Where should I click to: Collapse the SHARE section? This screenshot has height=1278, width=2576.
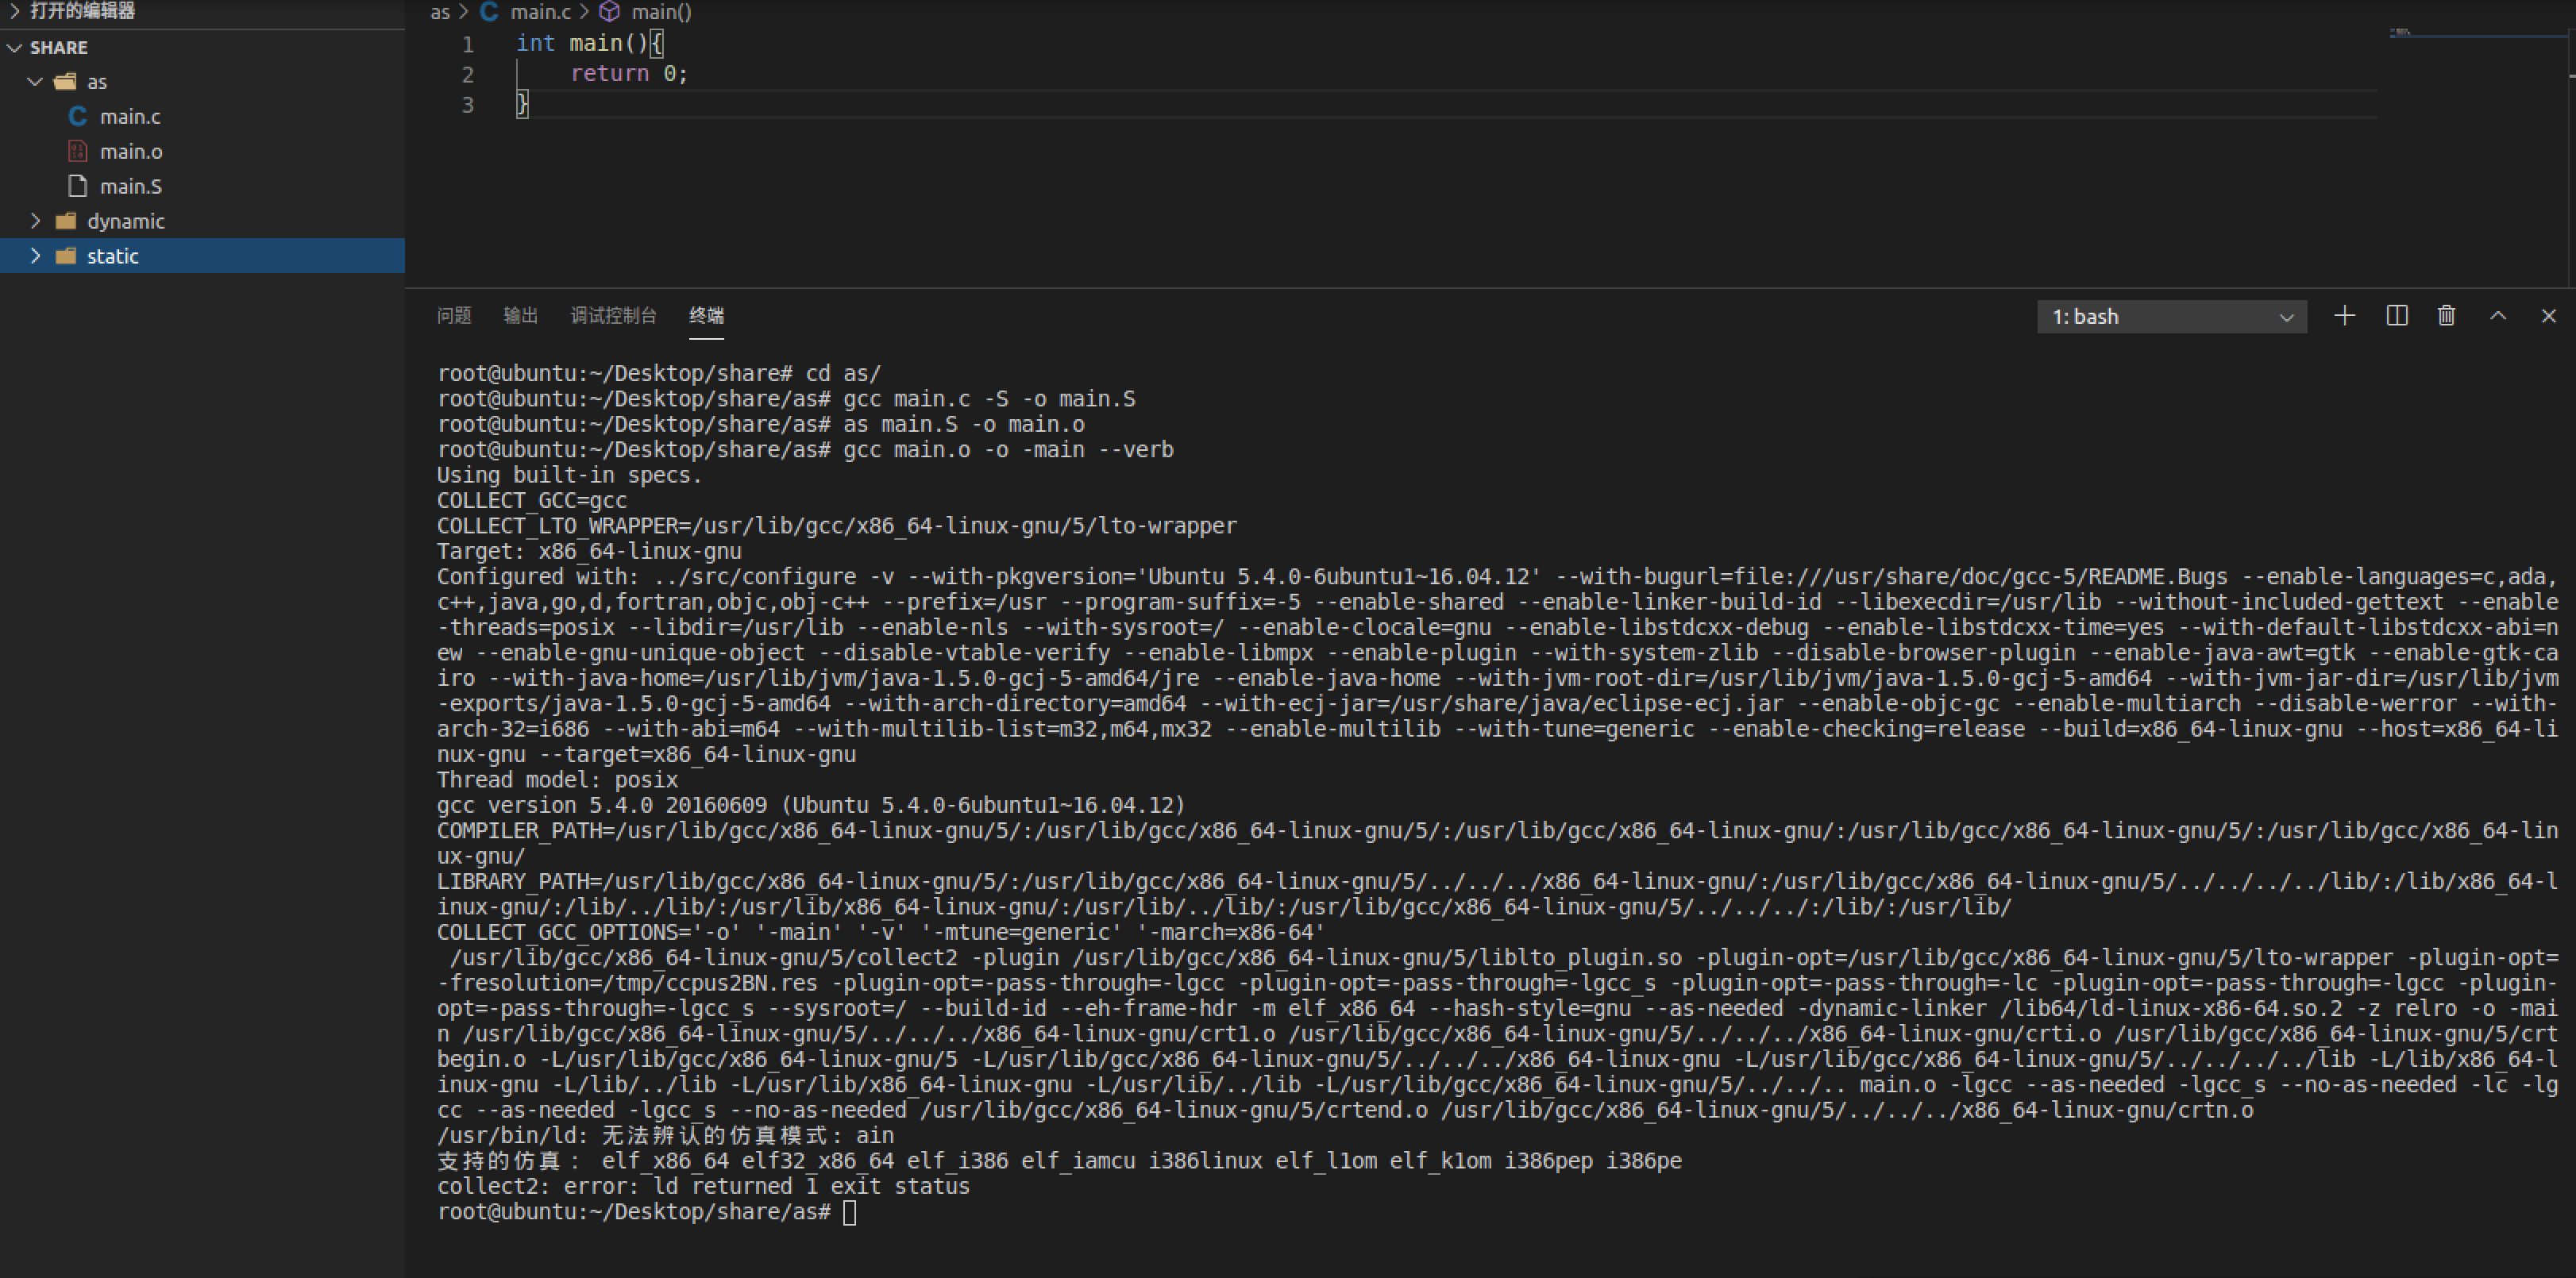14,48
